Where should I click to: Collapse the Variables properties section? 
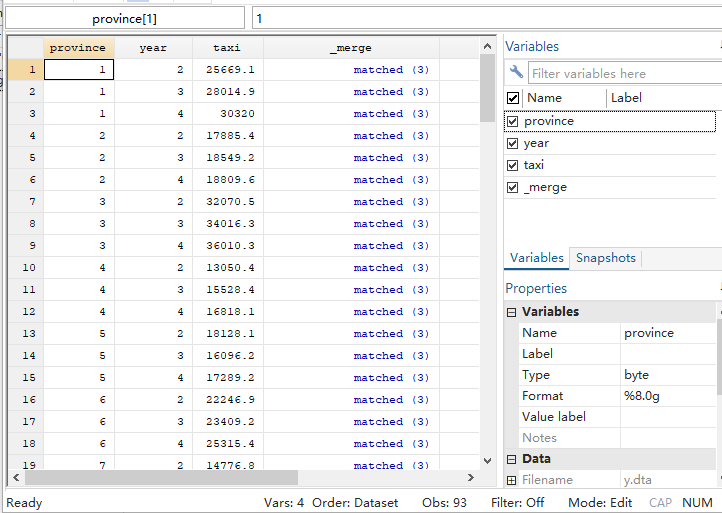pyautogui.click(x=511, y=312)
